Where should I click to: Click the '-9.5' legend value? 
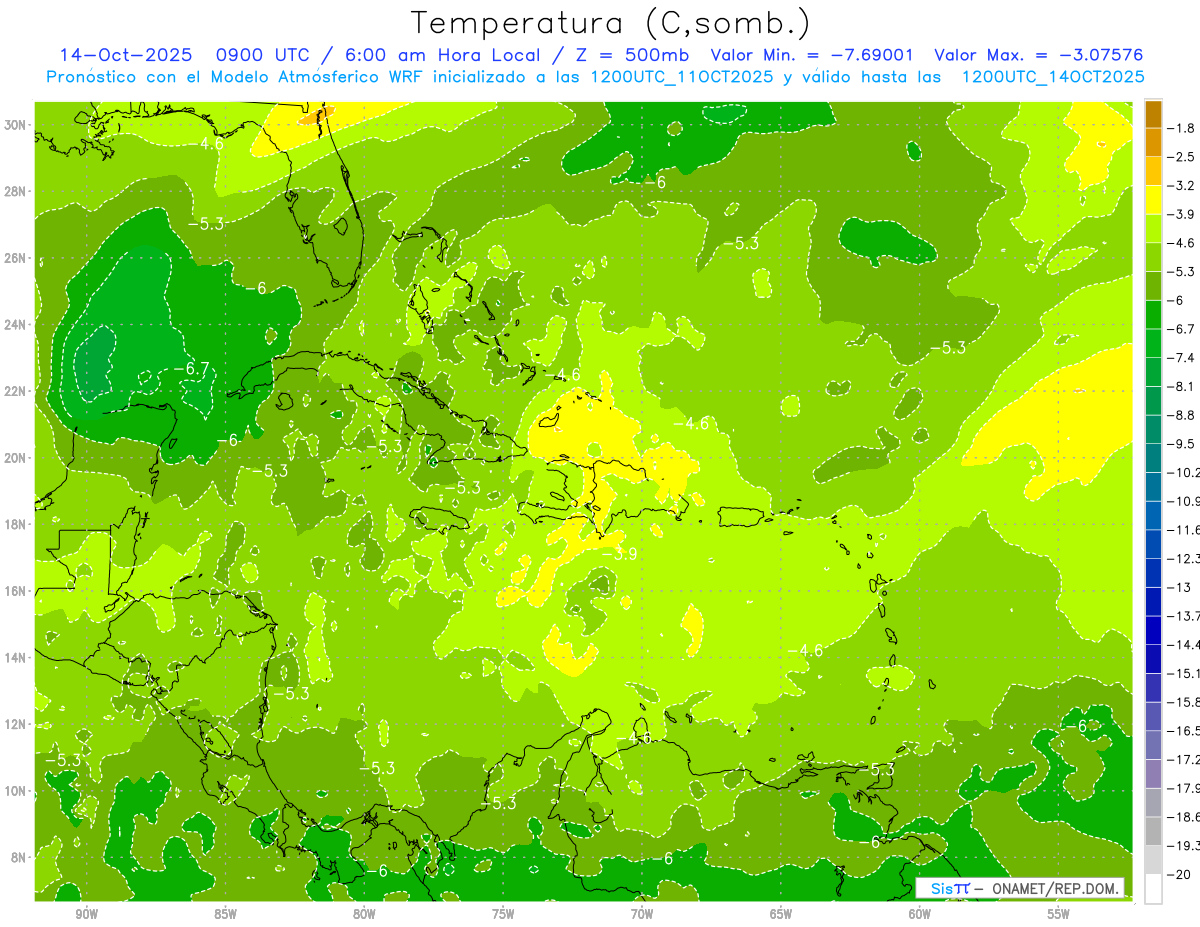(x=1182, y=443)
